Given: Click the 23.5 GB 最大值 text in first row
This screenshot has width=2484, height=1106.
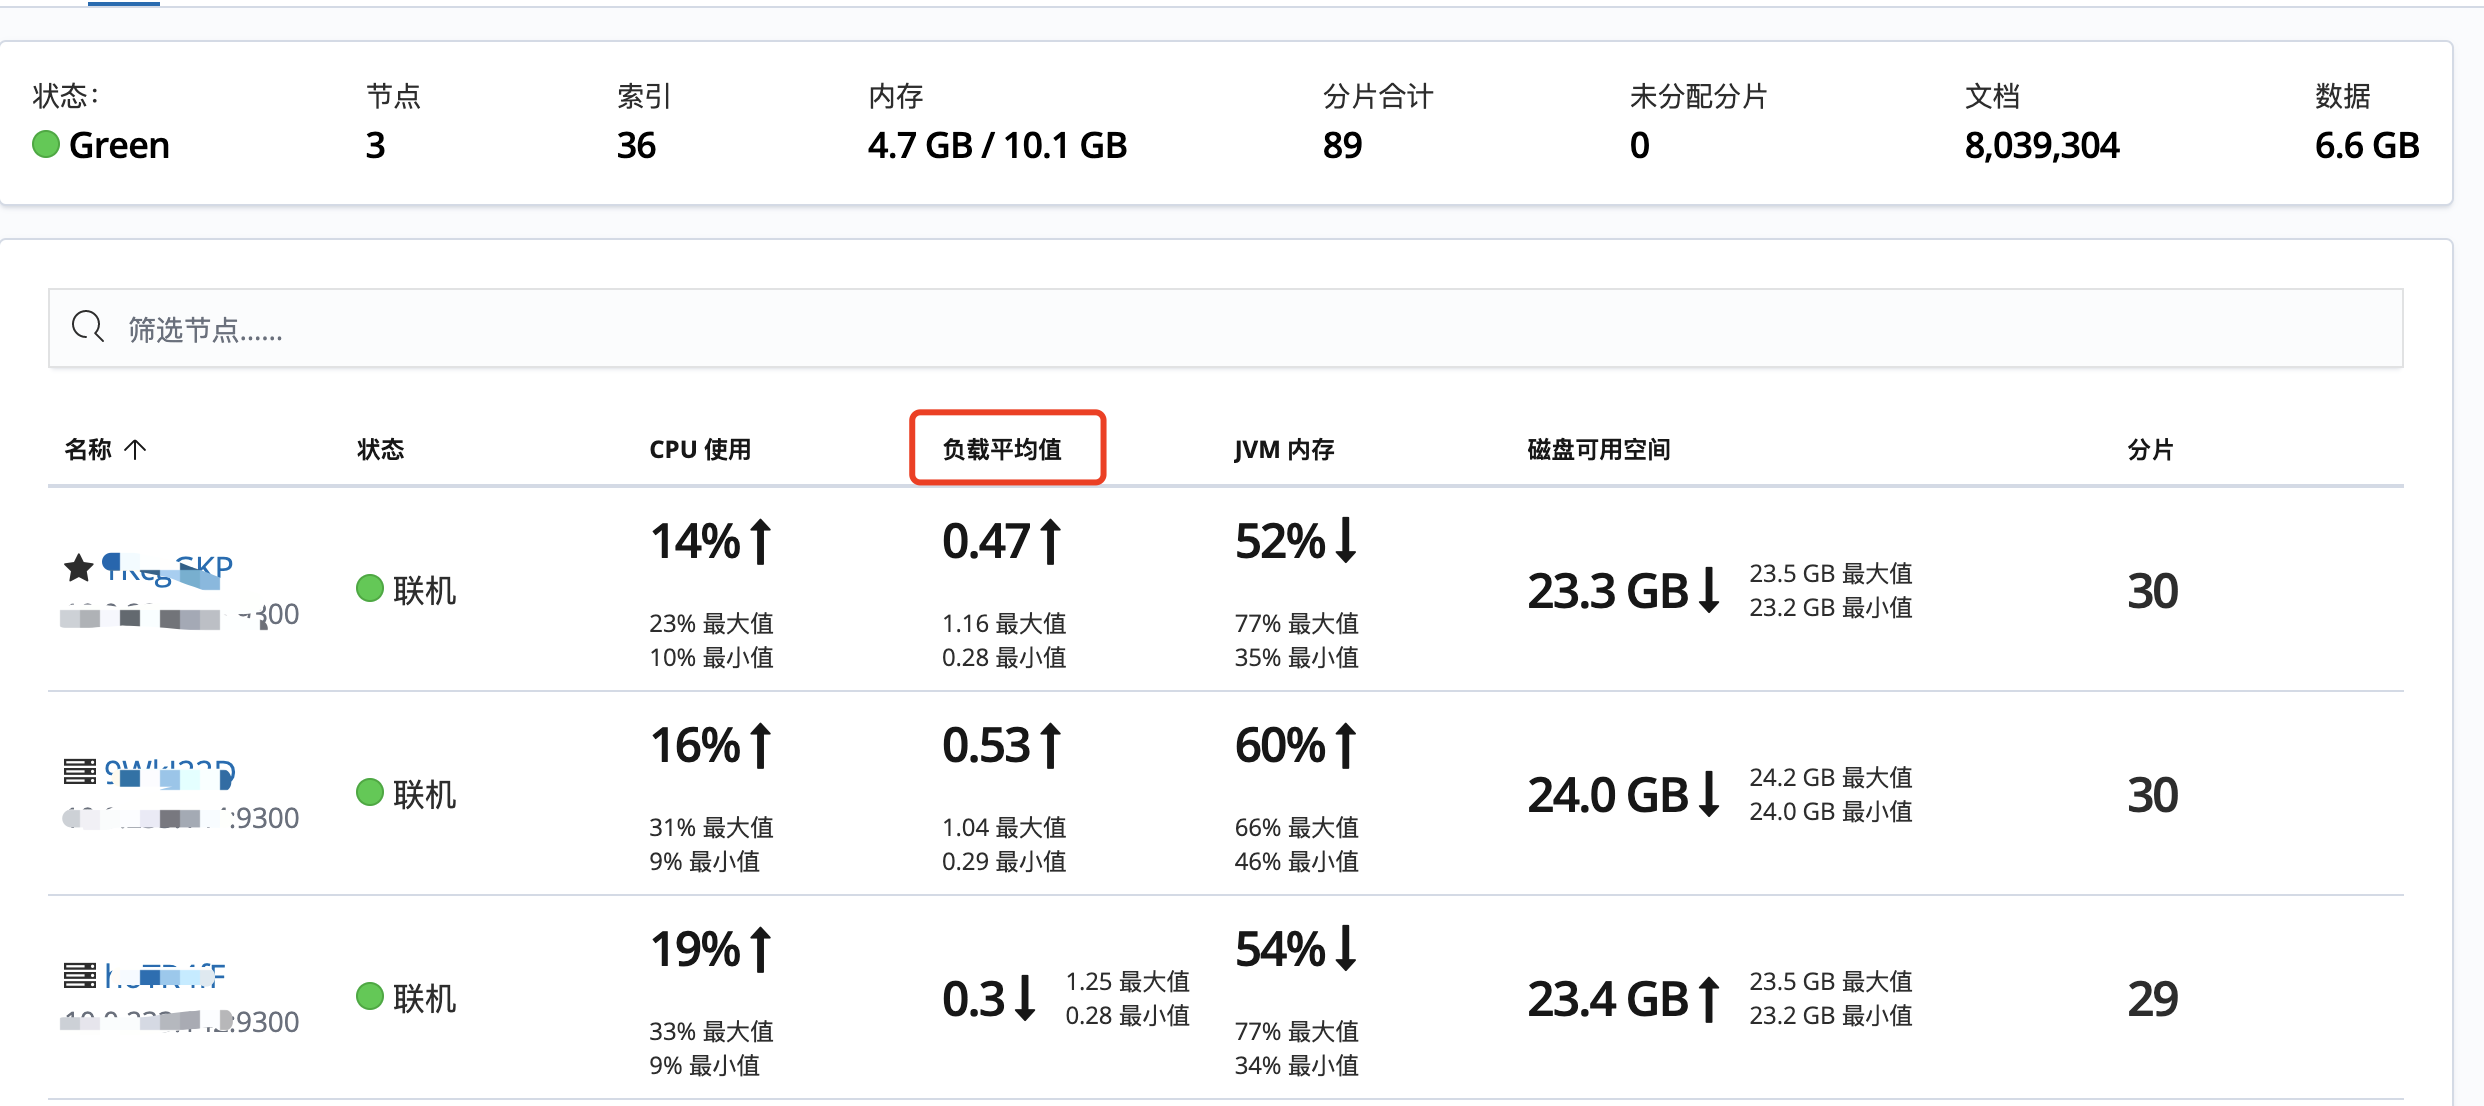Looking at the screenshot, I should click(1830, 574).
